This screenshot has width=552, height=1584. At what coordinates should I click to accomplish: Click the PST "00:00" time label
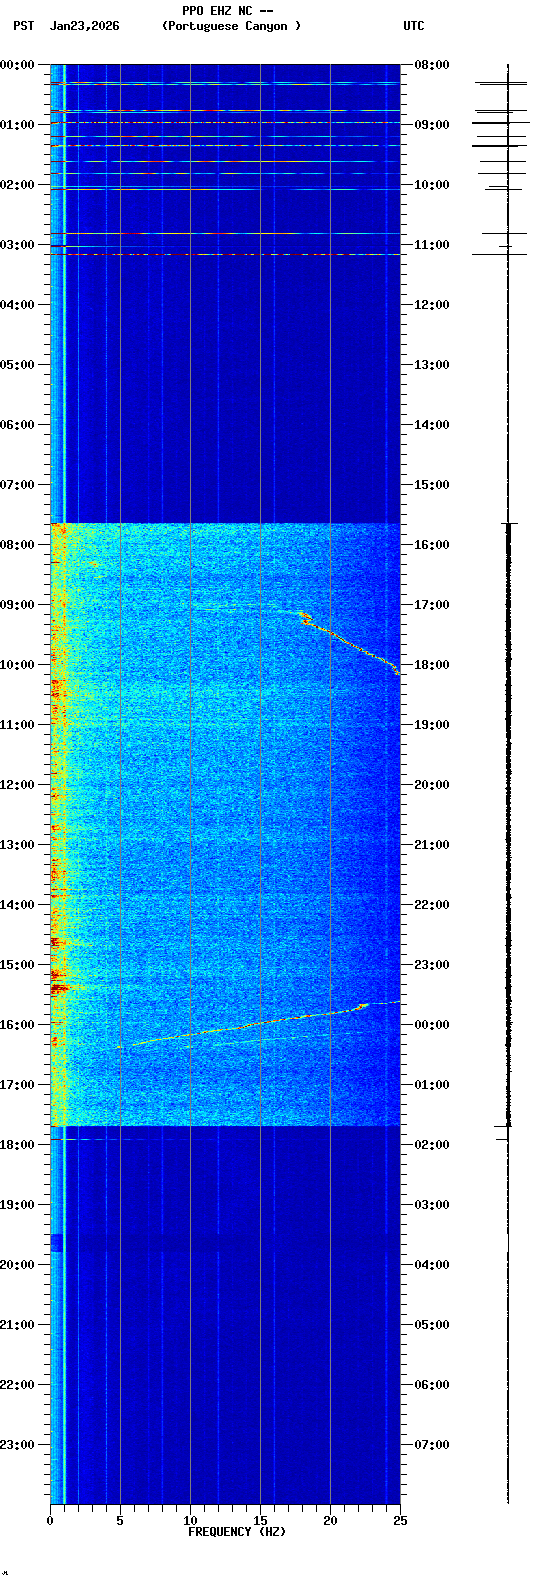coord(17,64)
